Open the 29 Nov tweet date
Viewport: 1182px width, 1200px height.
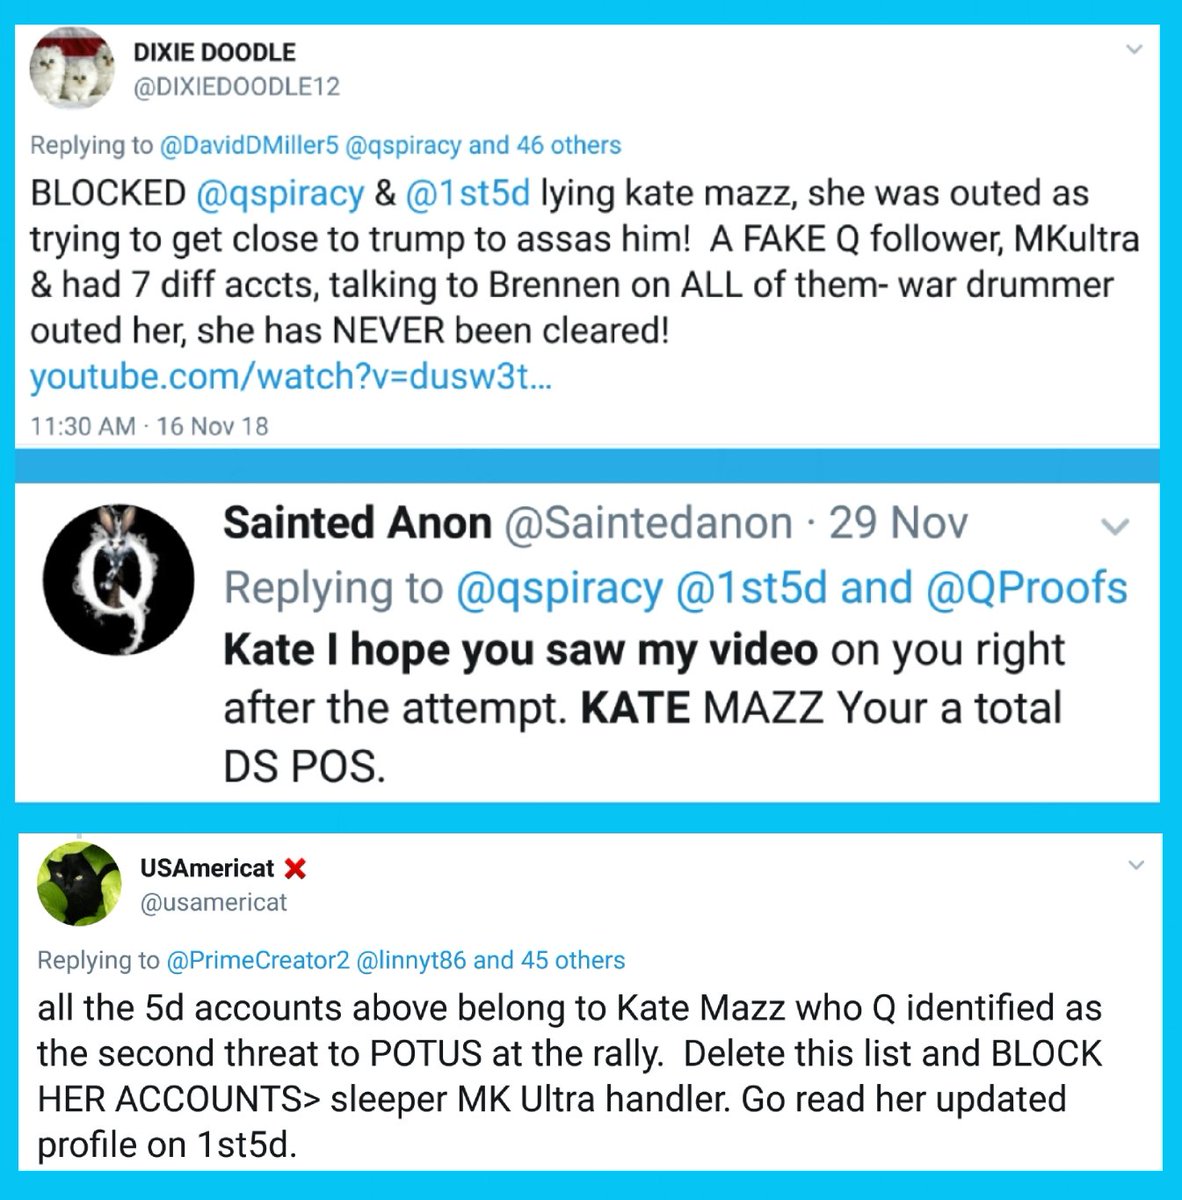pos(898,523)
